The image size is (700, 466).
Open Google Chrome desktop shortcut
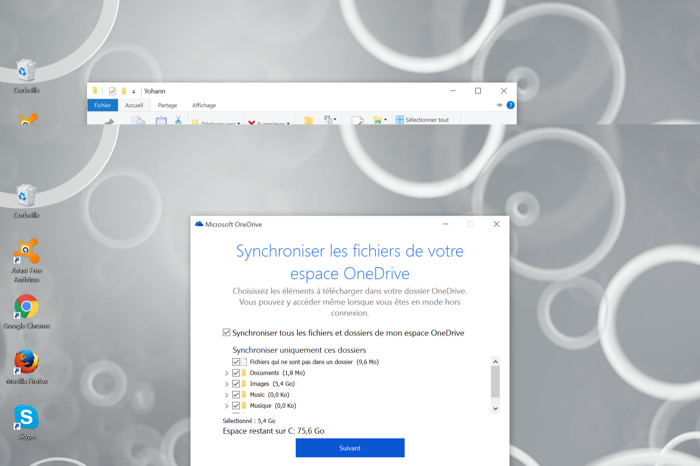coord(26,307)
